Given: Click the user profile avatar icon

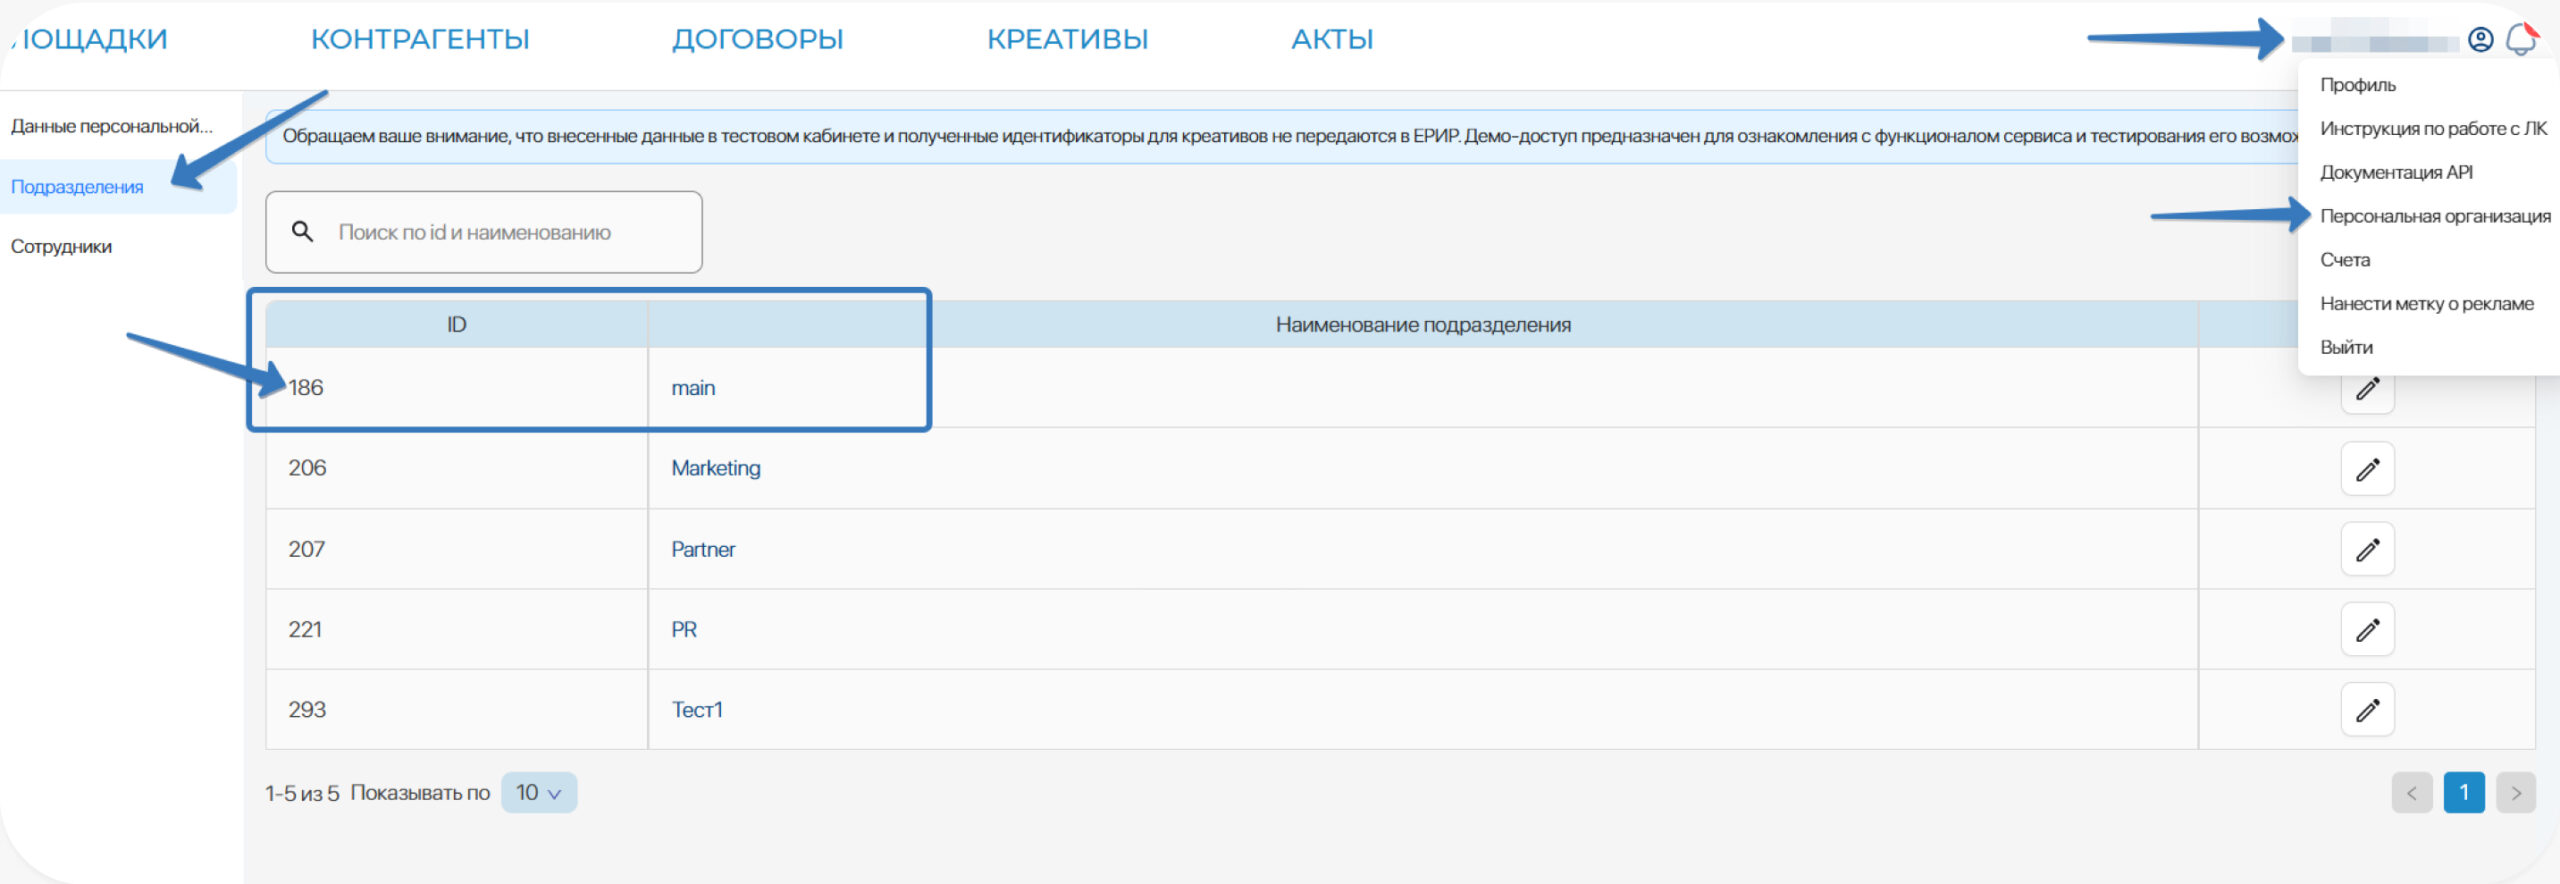Looking at the screenshot, I should [x=2480, y=40].
